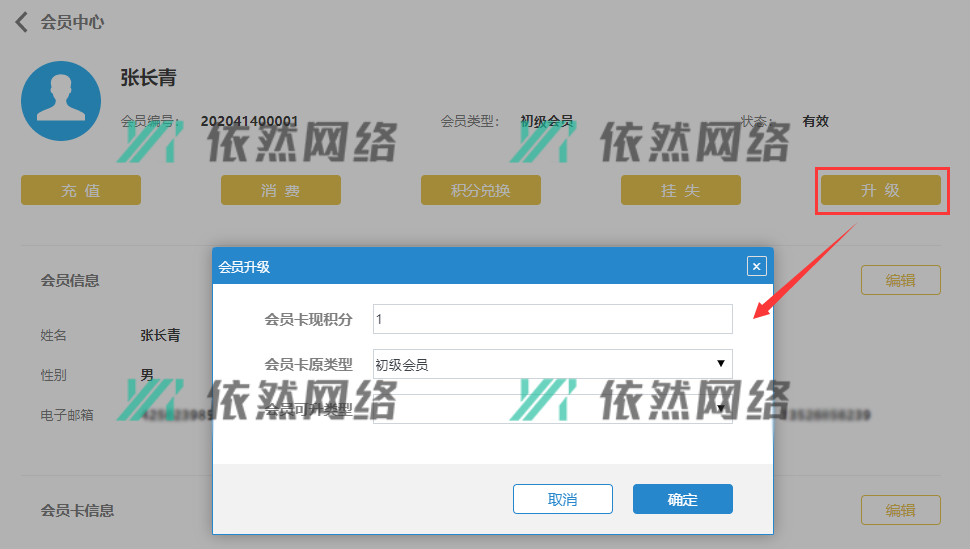The height and width of the screenshot is (549, 970).
Task: Click the member number 202041400001
Action: pos(249,121)
